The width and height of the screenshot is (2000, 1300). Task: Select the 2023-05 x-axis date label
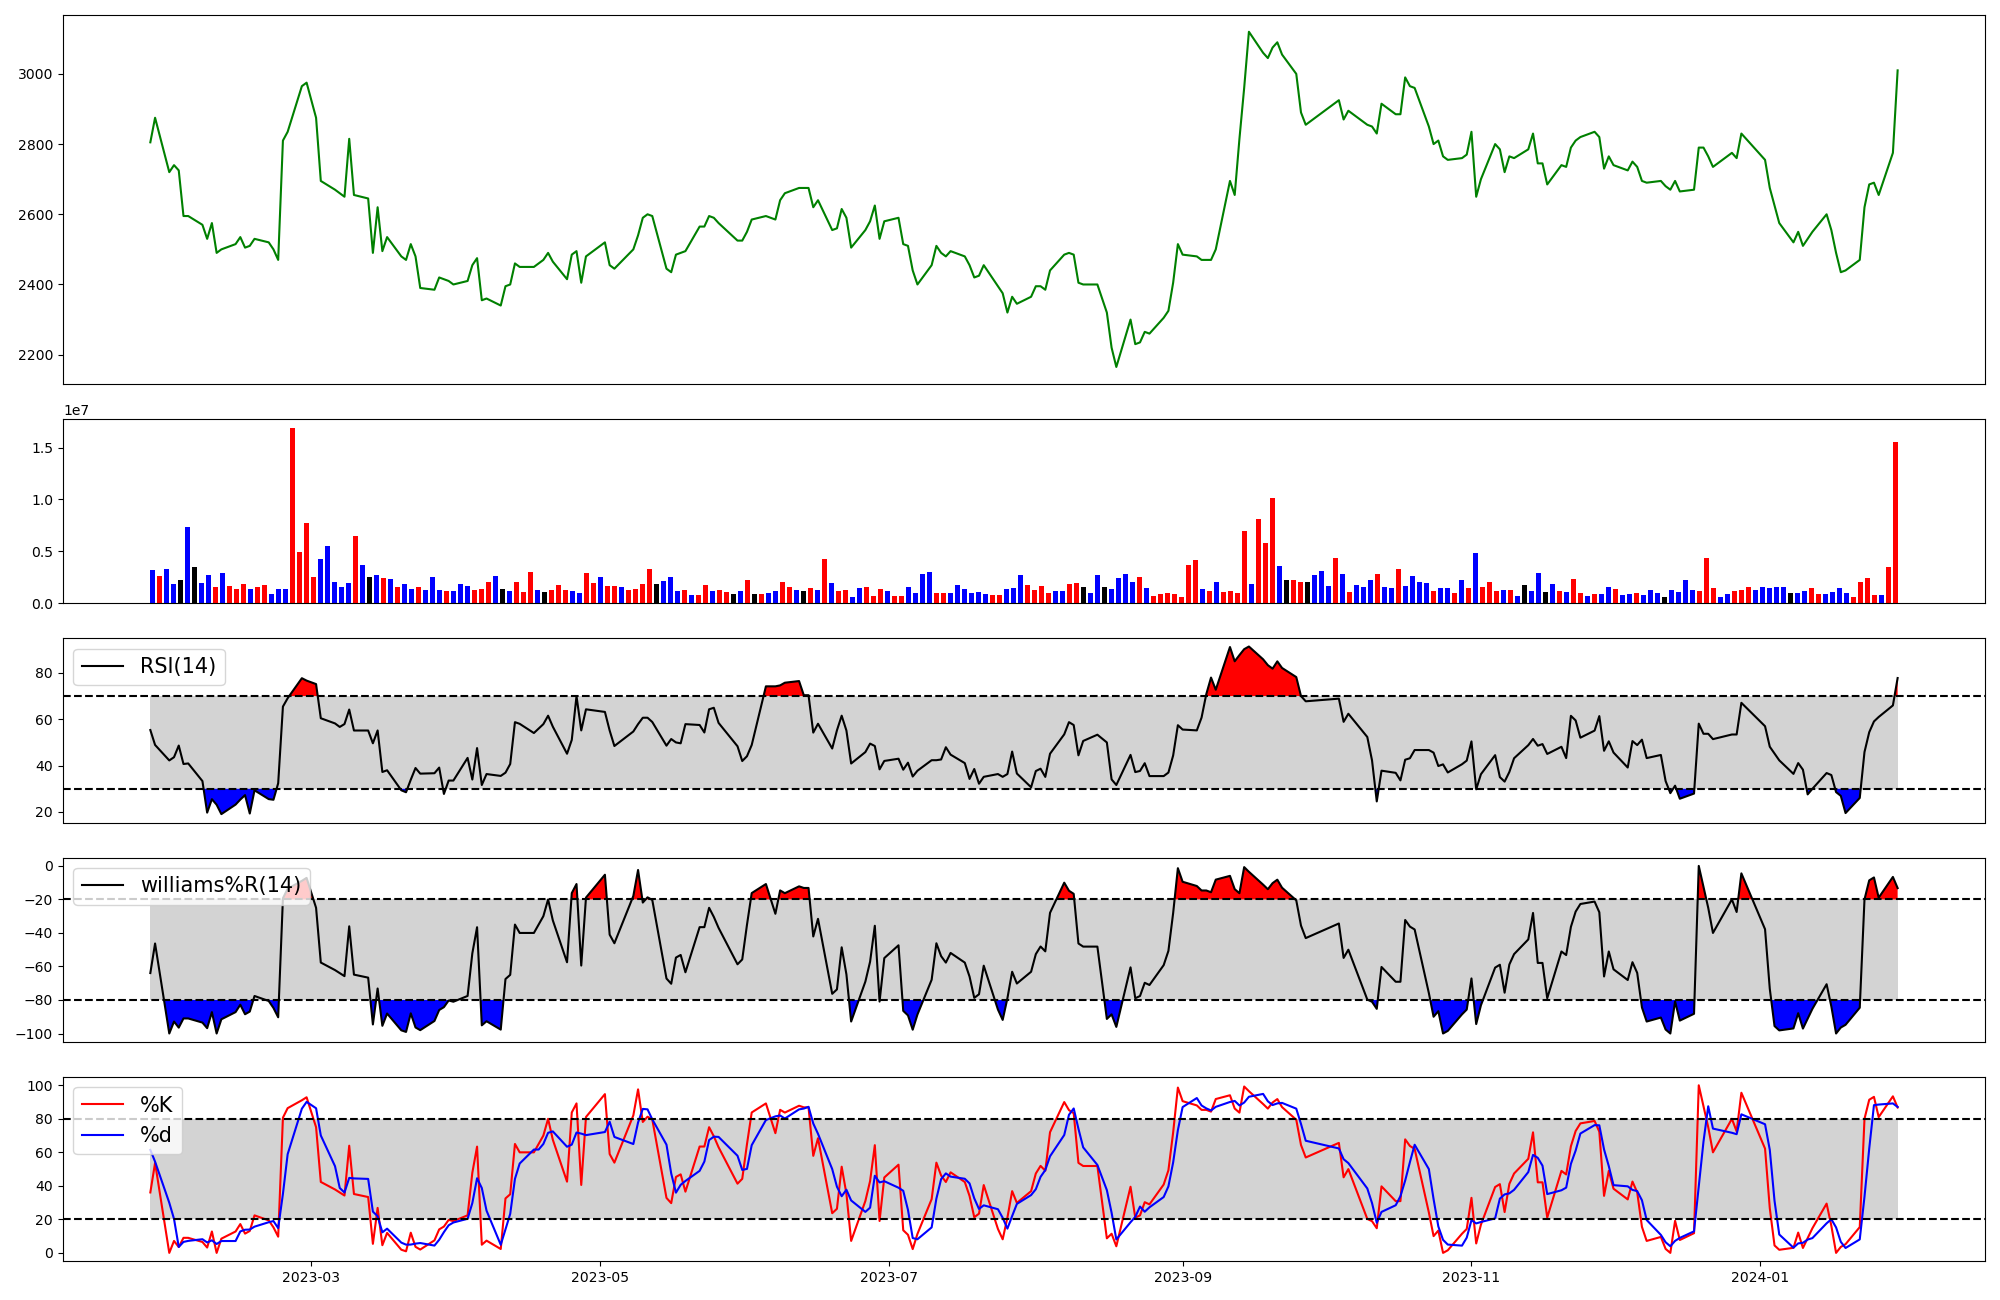pyautogui.click(x=600, y=1277)
